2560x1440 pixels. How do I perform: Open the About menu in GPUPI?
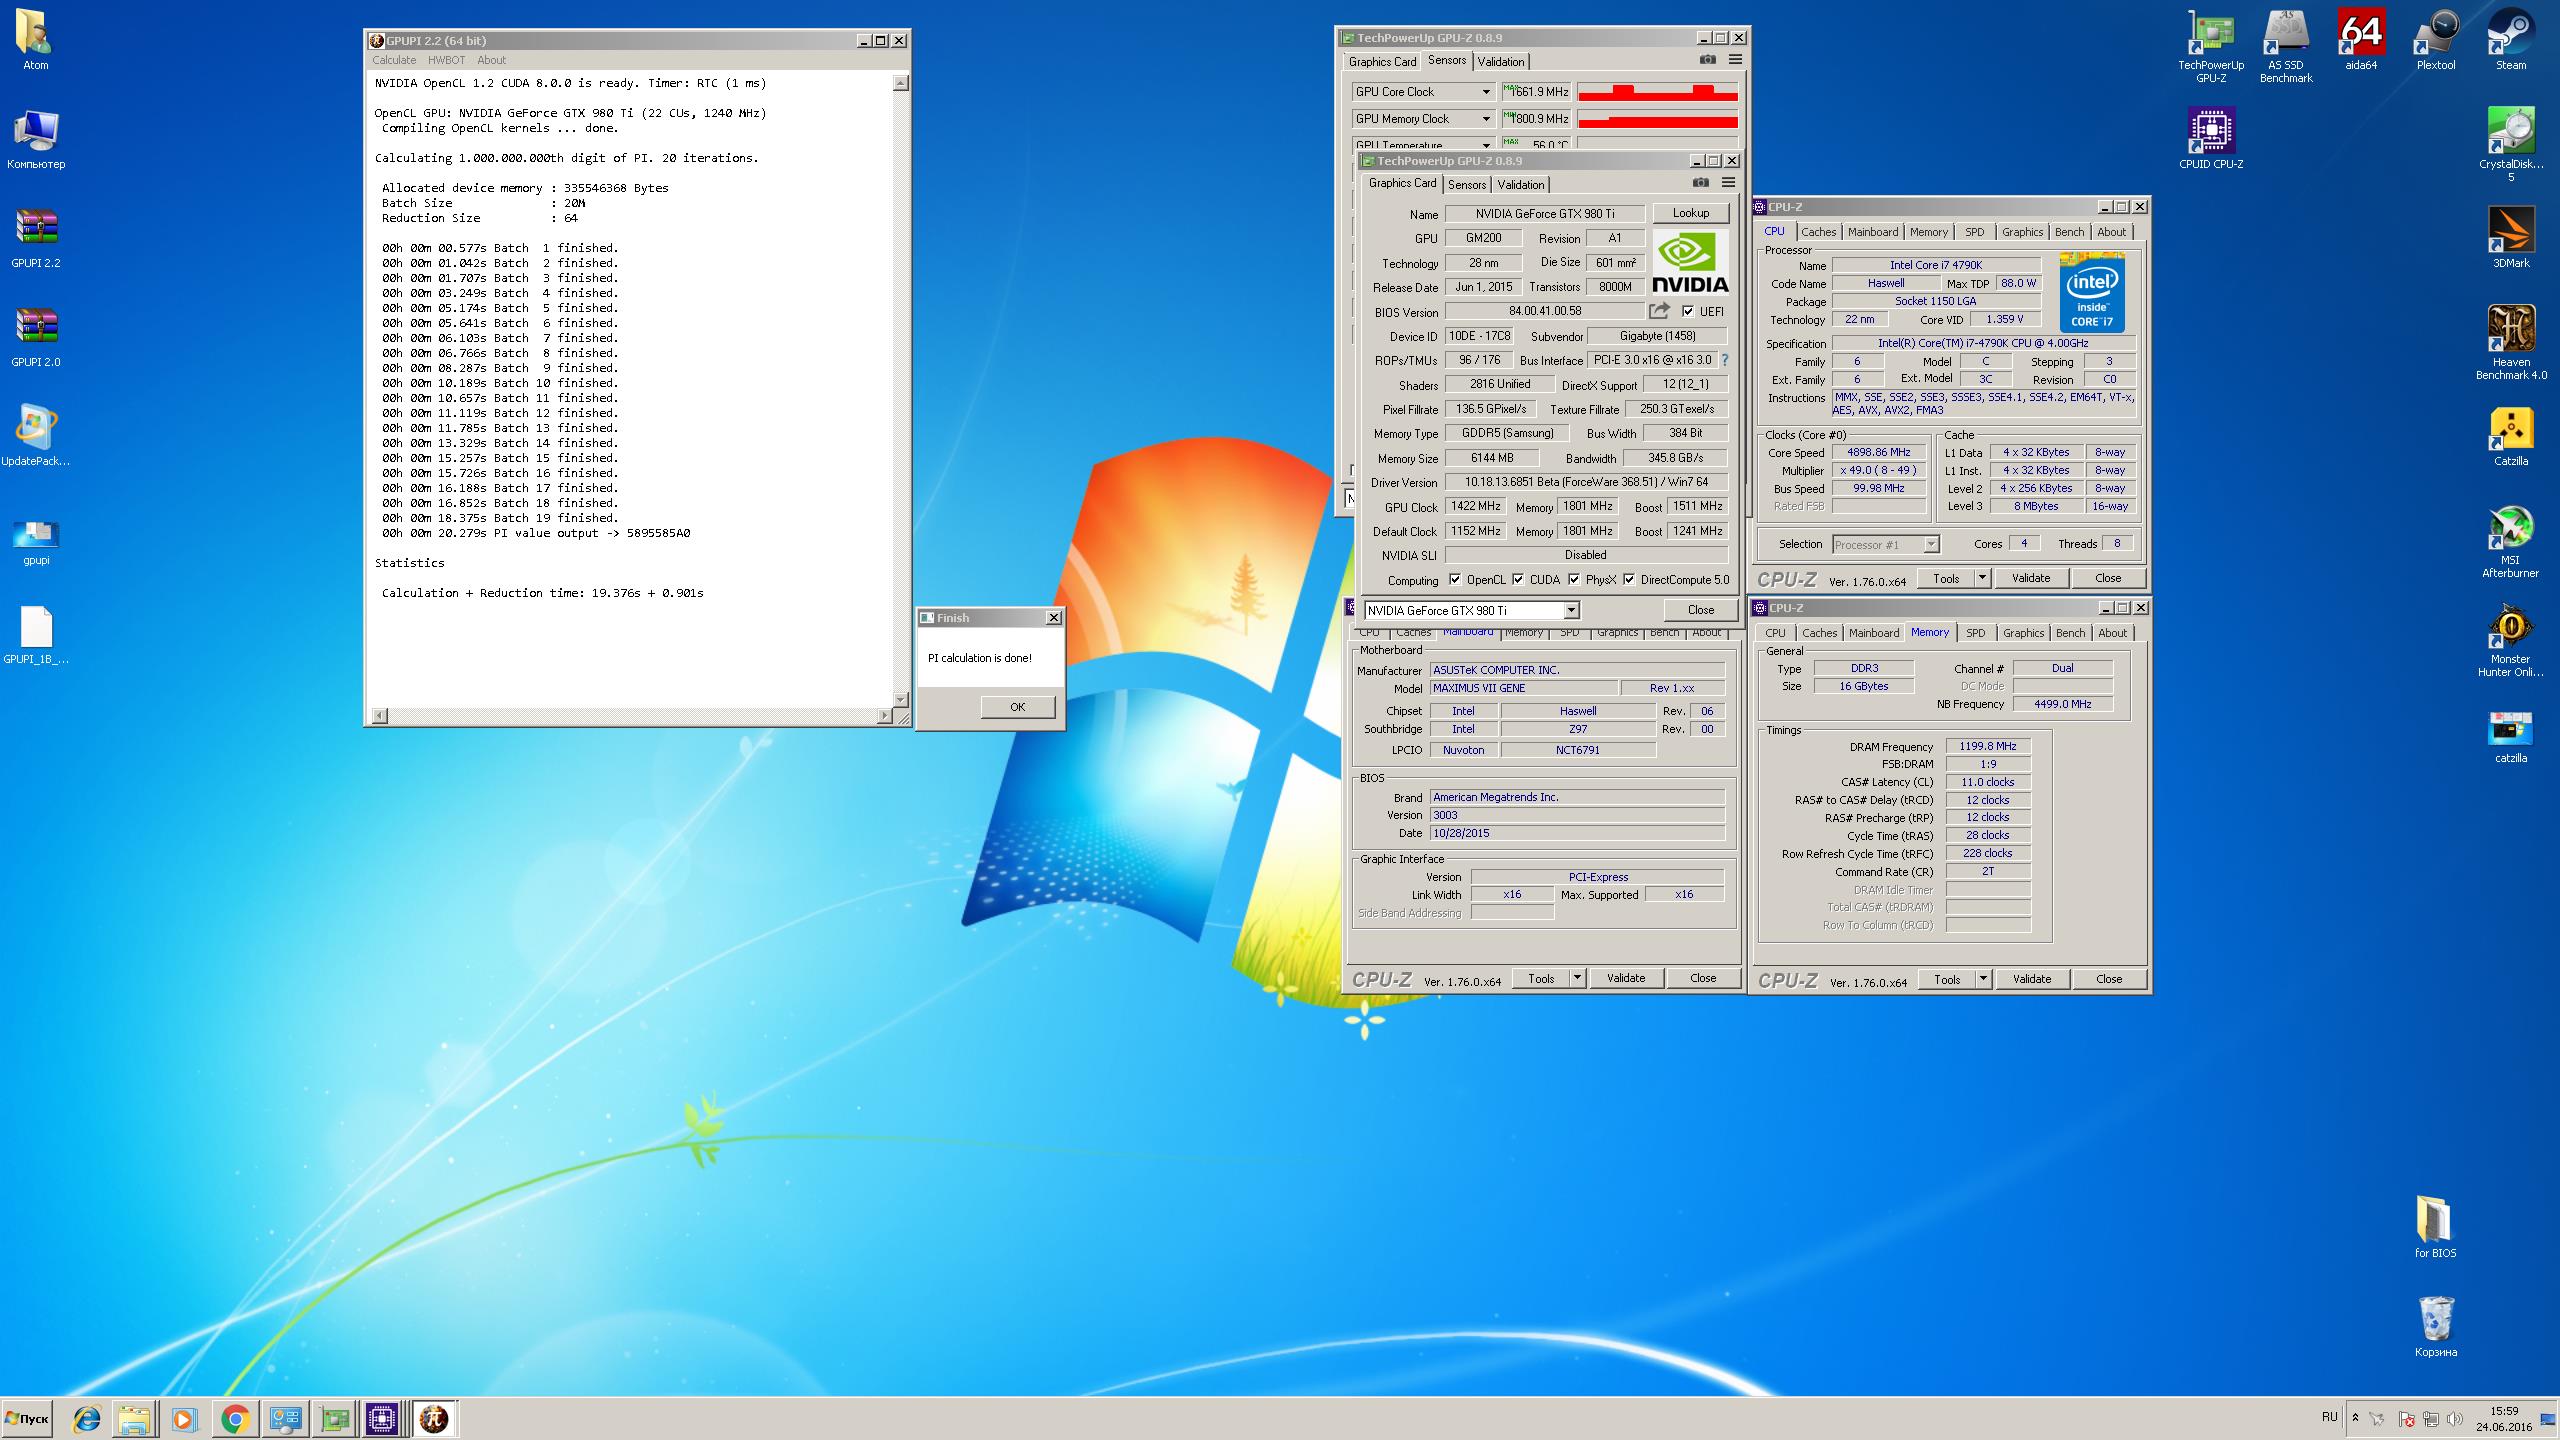[x=492, y=60]
